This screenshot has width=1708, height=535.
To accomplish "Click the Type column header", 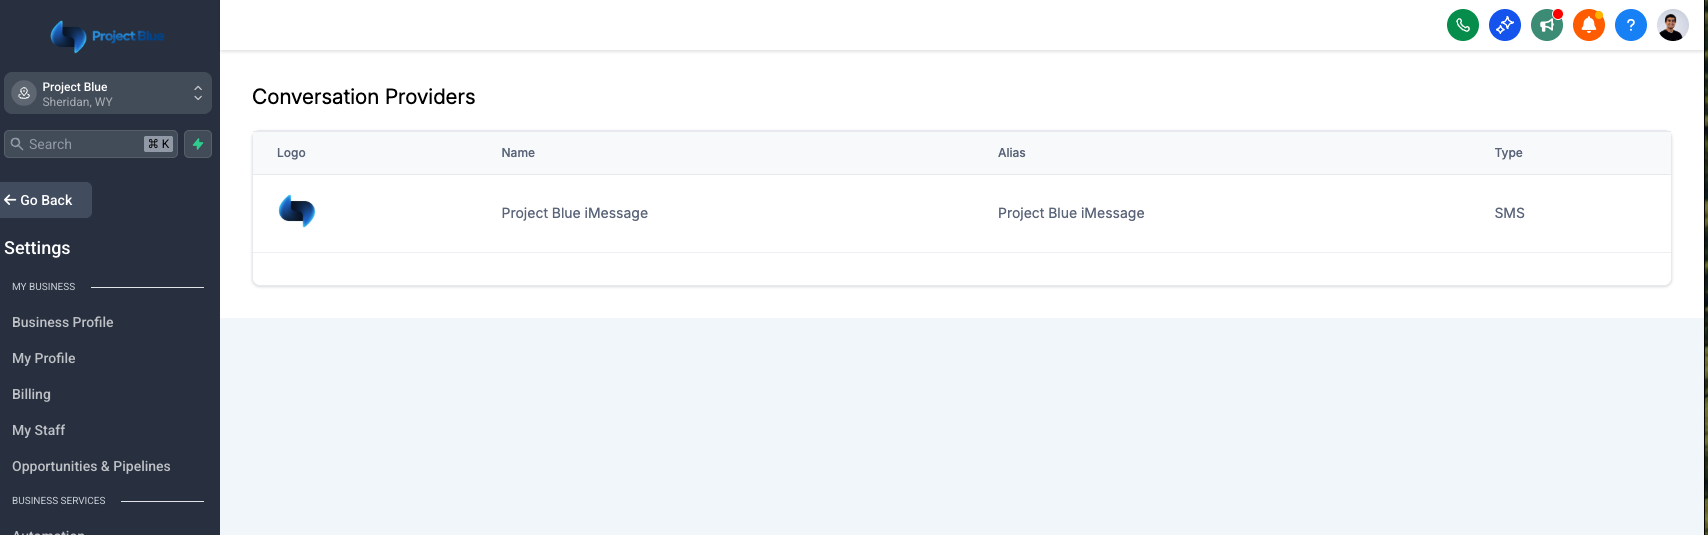I will pos(1508,153).
